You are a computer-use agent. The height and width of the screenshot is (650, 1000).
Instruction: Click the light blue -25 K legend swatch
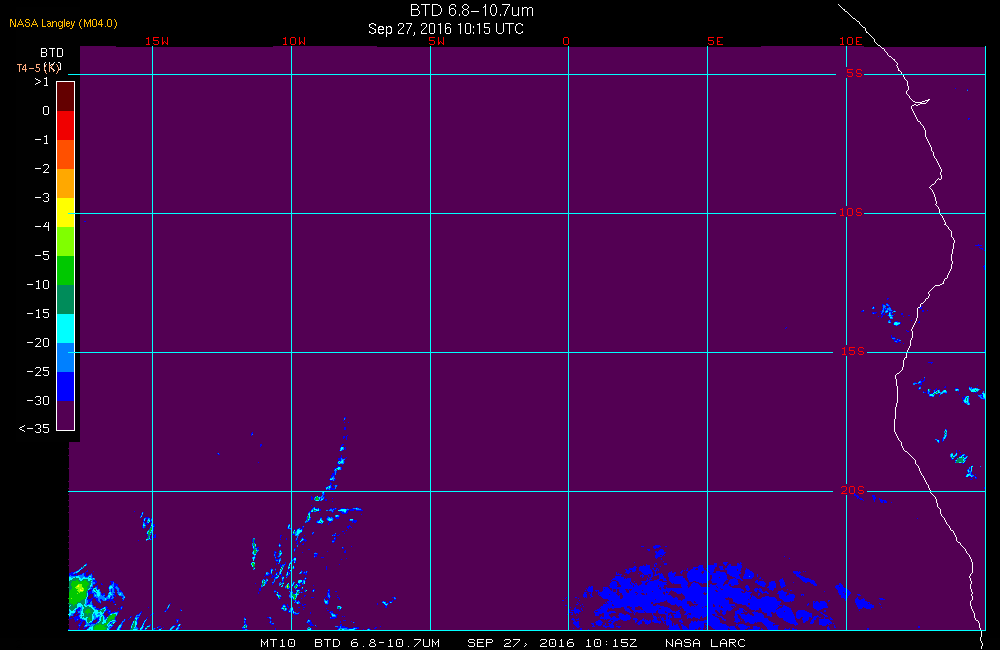(66, 357)
